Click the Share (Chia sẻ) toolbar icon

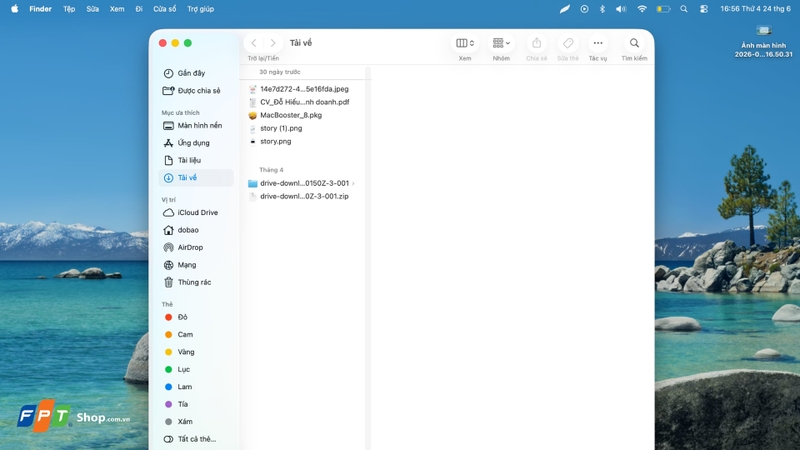tap(536, 43)
